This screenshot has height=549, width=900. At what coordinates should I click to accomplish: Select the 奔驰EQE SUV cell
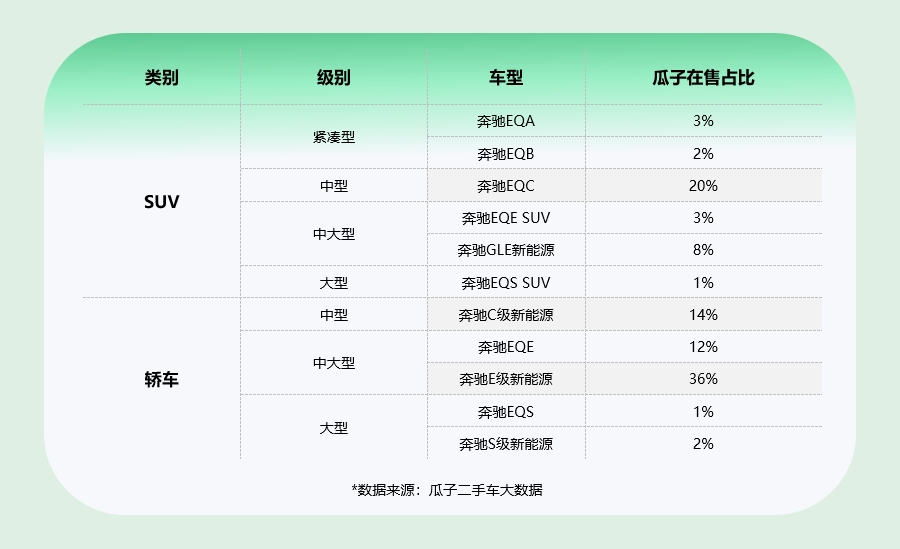506,218
